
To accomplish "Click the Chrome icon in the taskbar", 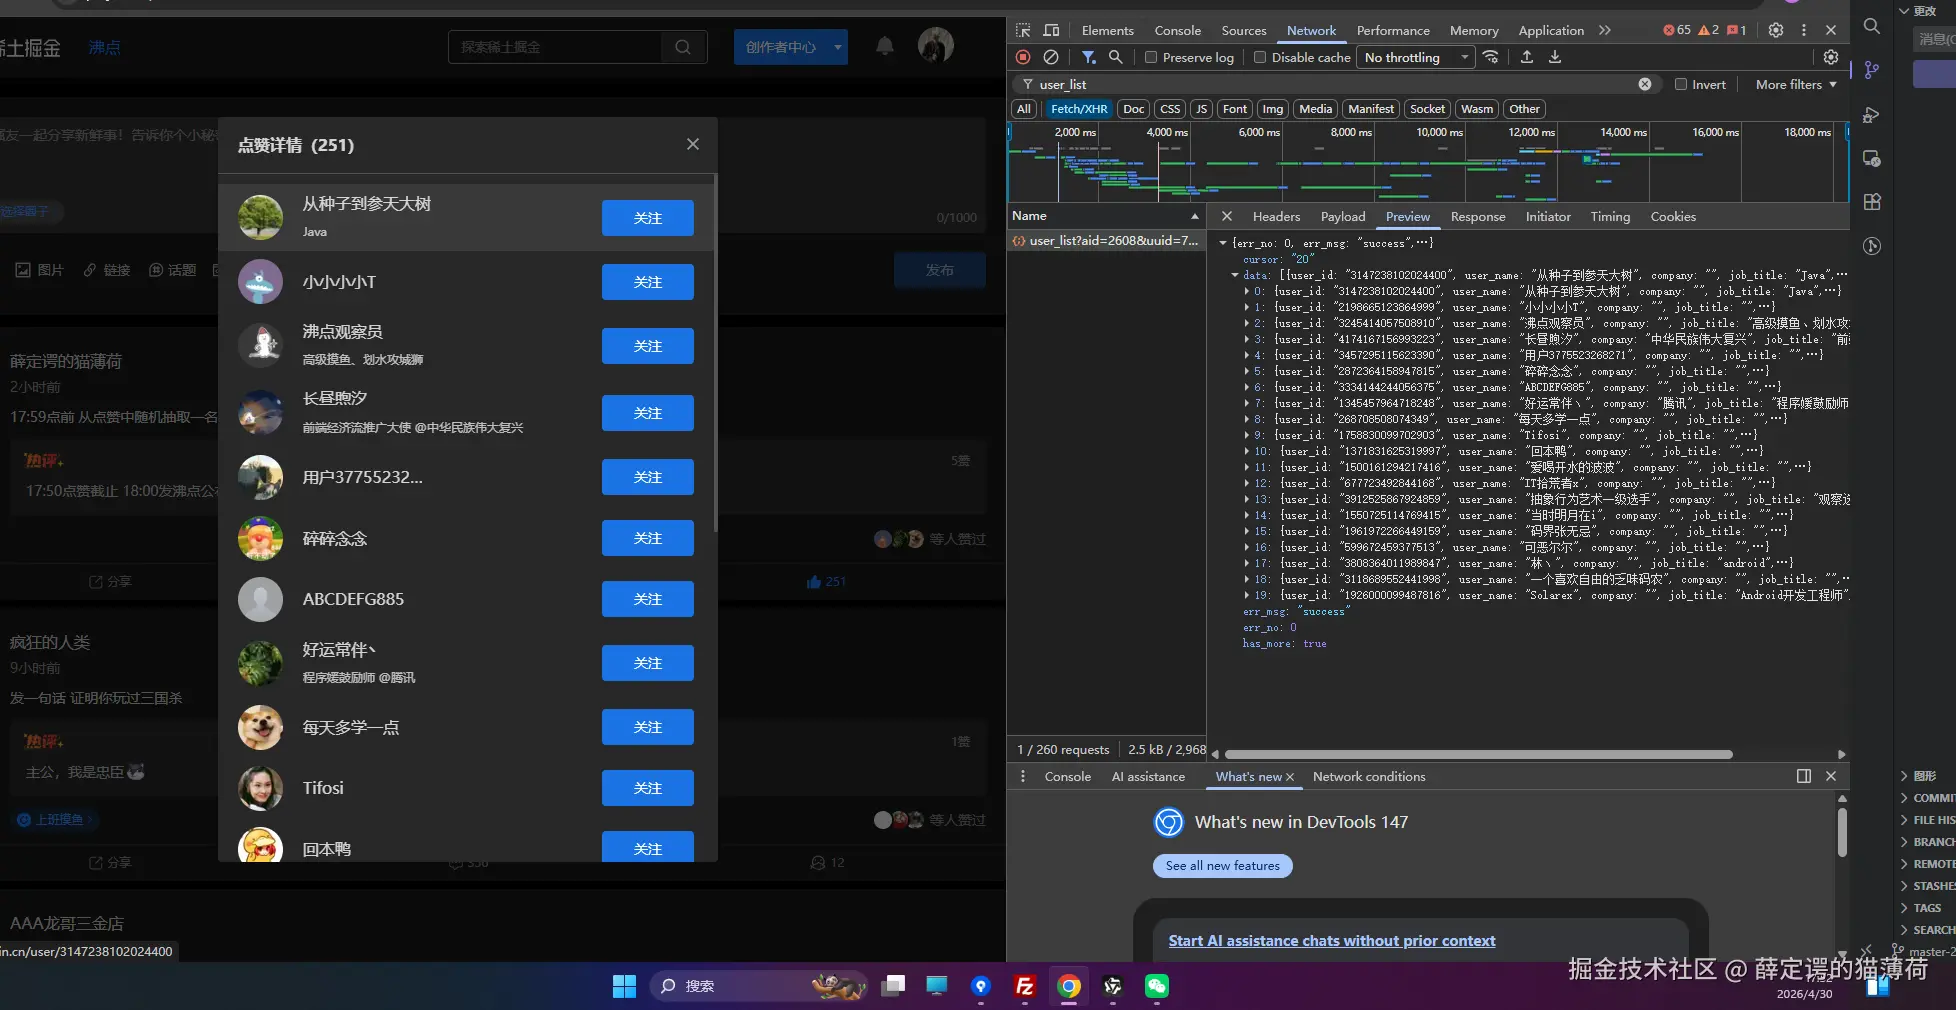I will coord(1069,986).
